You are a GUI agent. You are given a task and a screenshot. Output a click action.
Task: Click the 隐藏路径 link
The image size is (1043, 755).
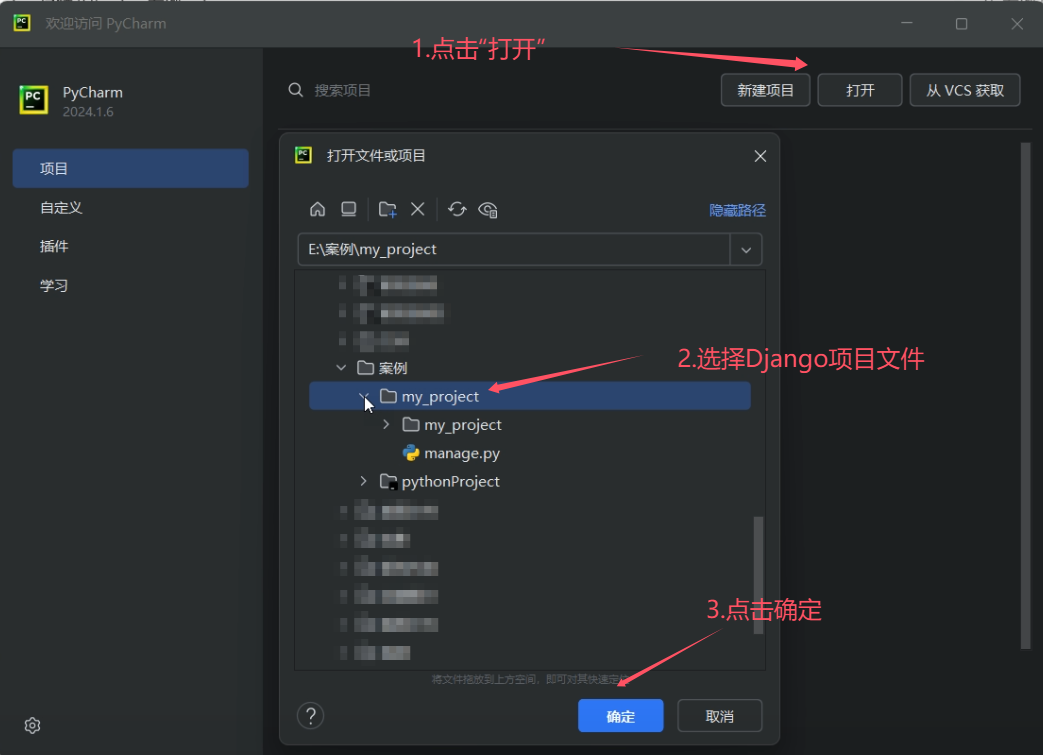[737, 210]
